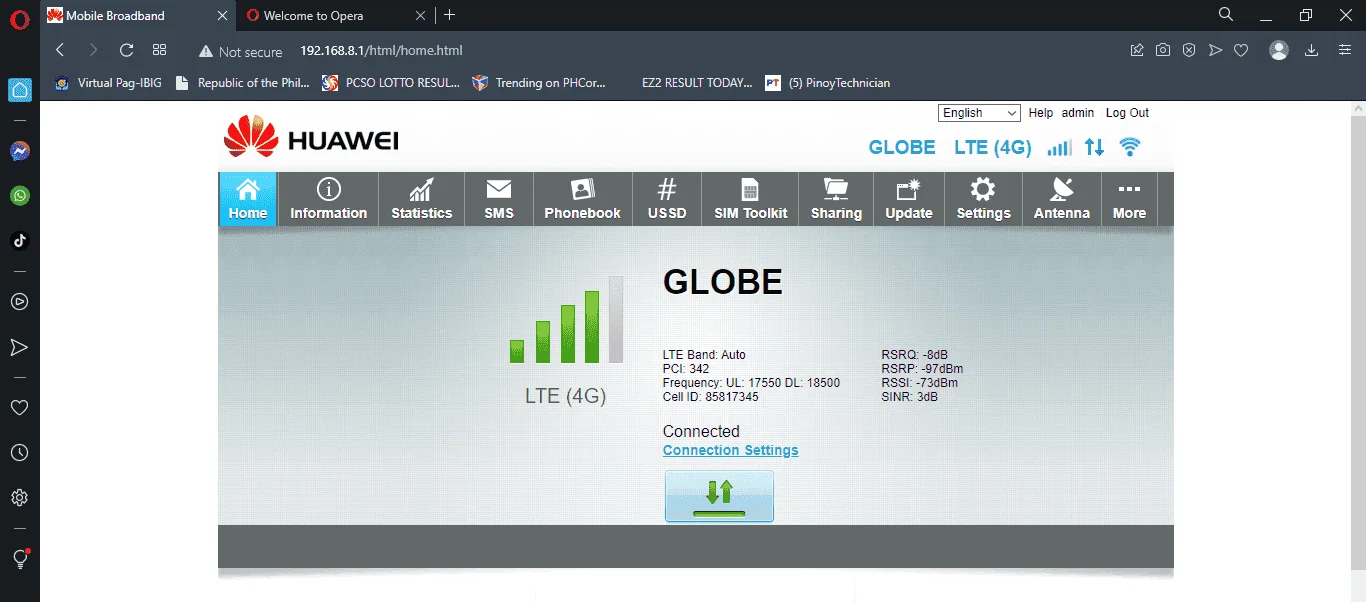
Task: Open the router Settings page
Action: pyautogui.click(x=984, y=199)
